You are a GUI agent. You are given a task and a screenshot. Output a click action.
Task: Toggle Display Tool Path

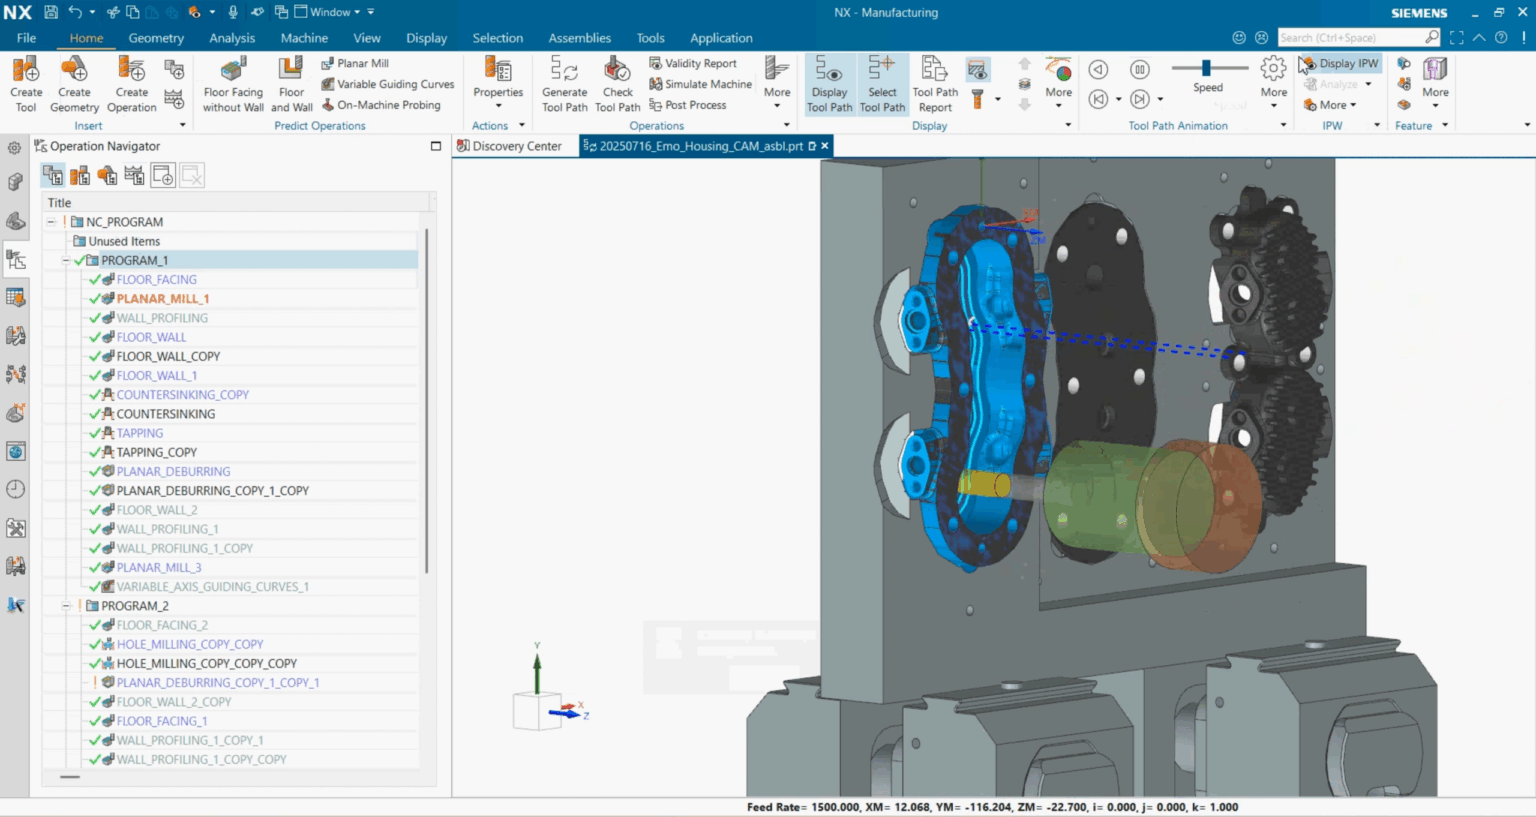[x=829, y=85]
